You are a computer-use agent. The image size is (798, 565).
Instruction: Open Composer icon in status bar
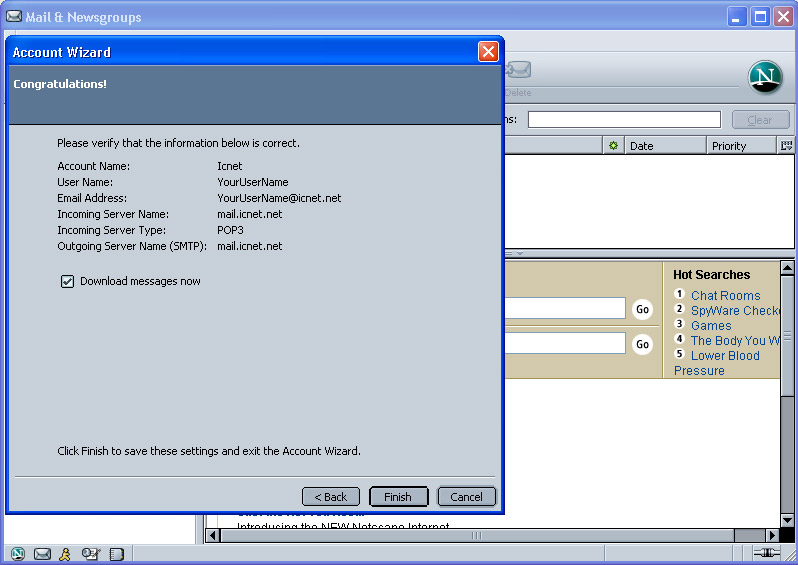coord(91,554)
